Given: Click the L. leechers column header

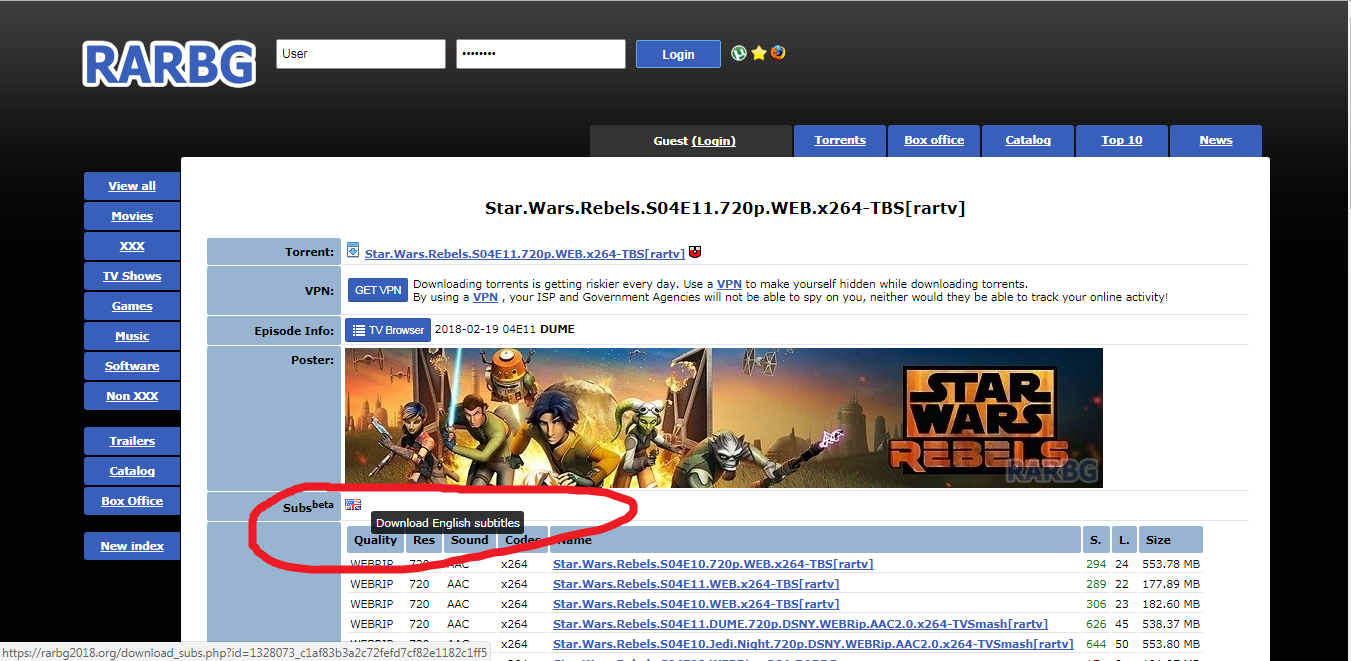Looking at the screenshot, I should (x=1125, y=540).
